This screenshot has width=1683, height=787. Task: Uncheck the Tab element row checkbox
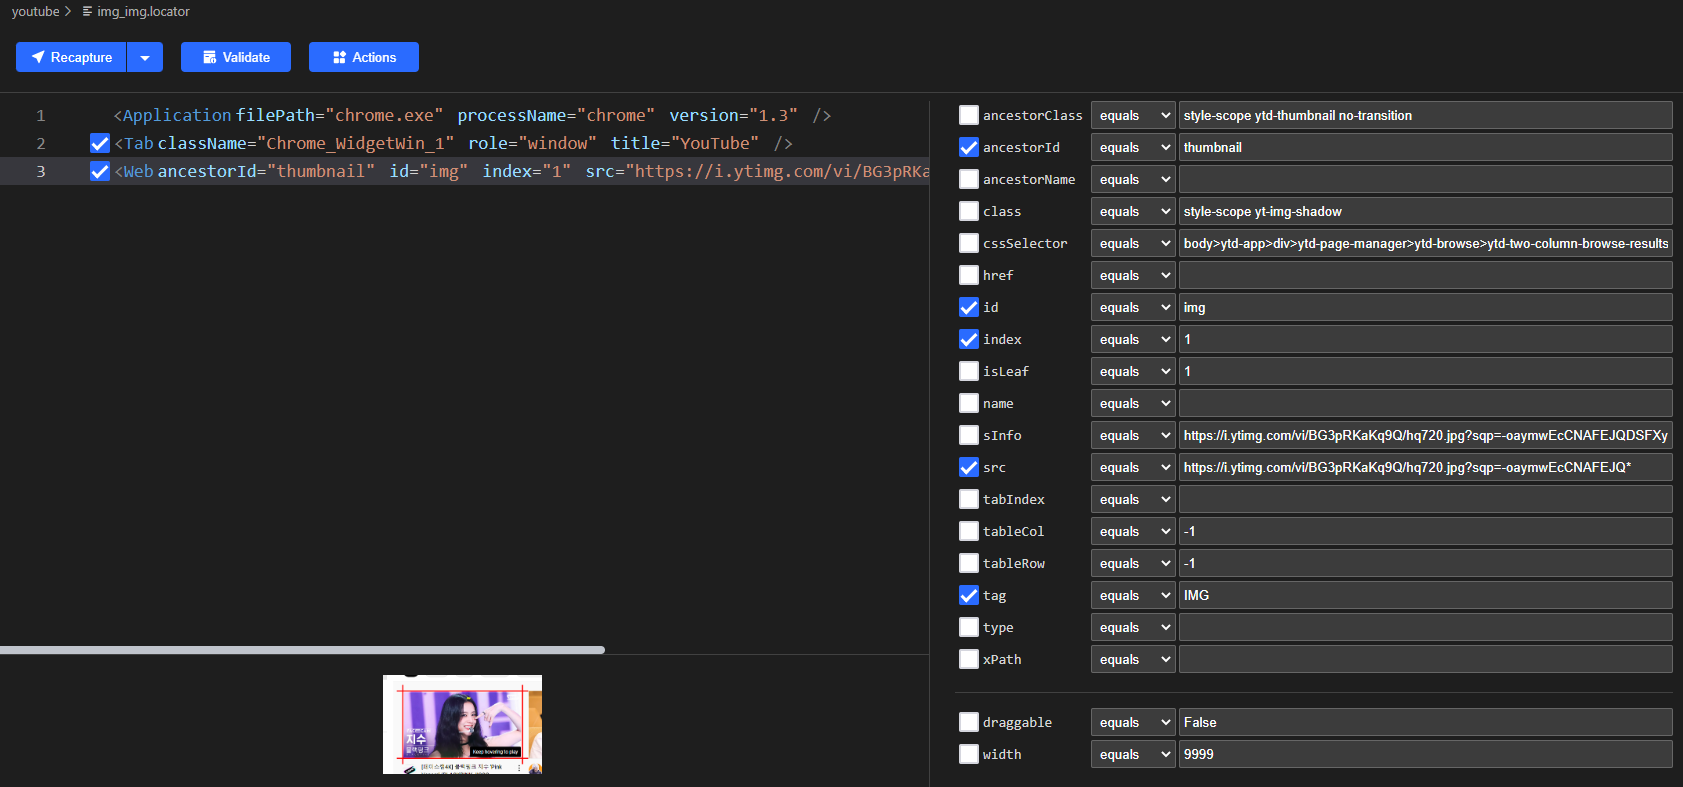click(100, 143)
